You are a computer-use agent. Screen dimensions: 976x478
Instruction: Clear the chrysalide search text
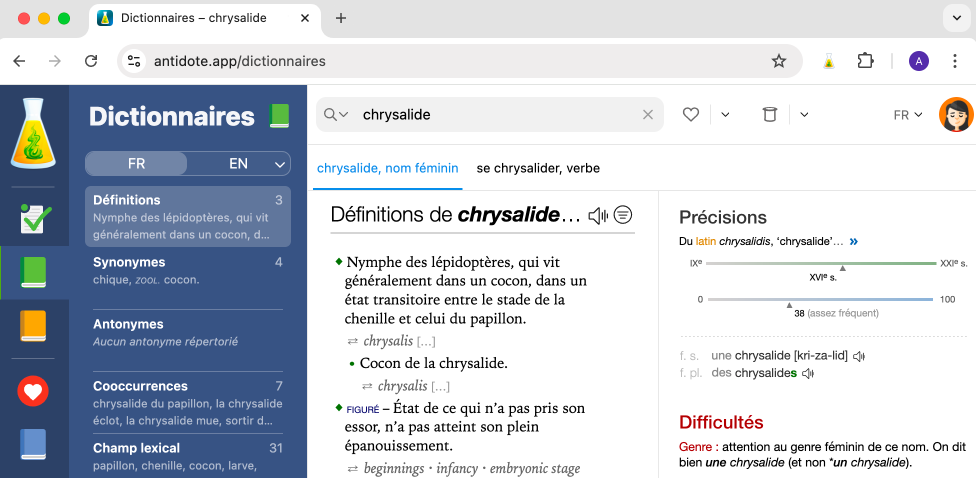648,115
